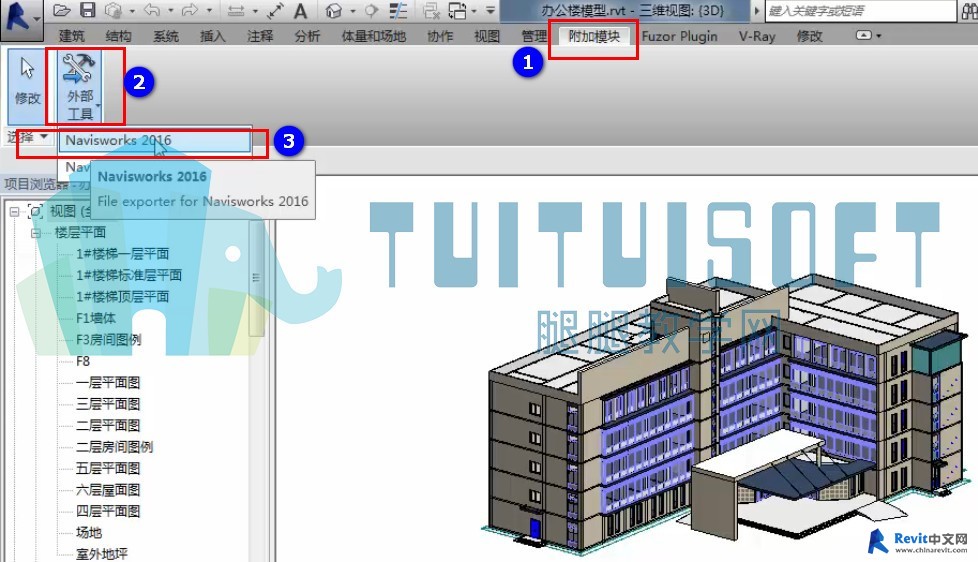Select the 场地 site view

point(89,533)
